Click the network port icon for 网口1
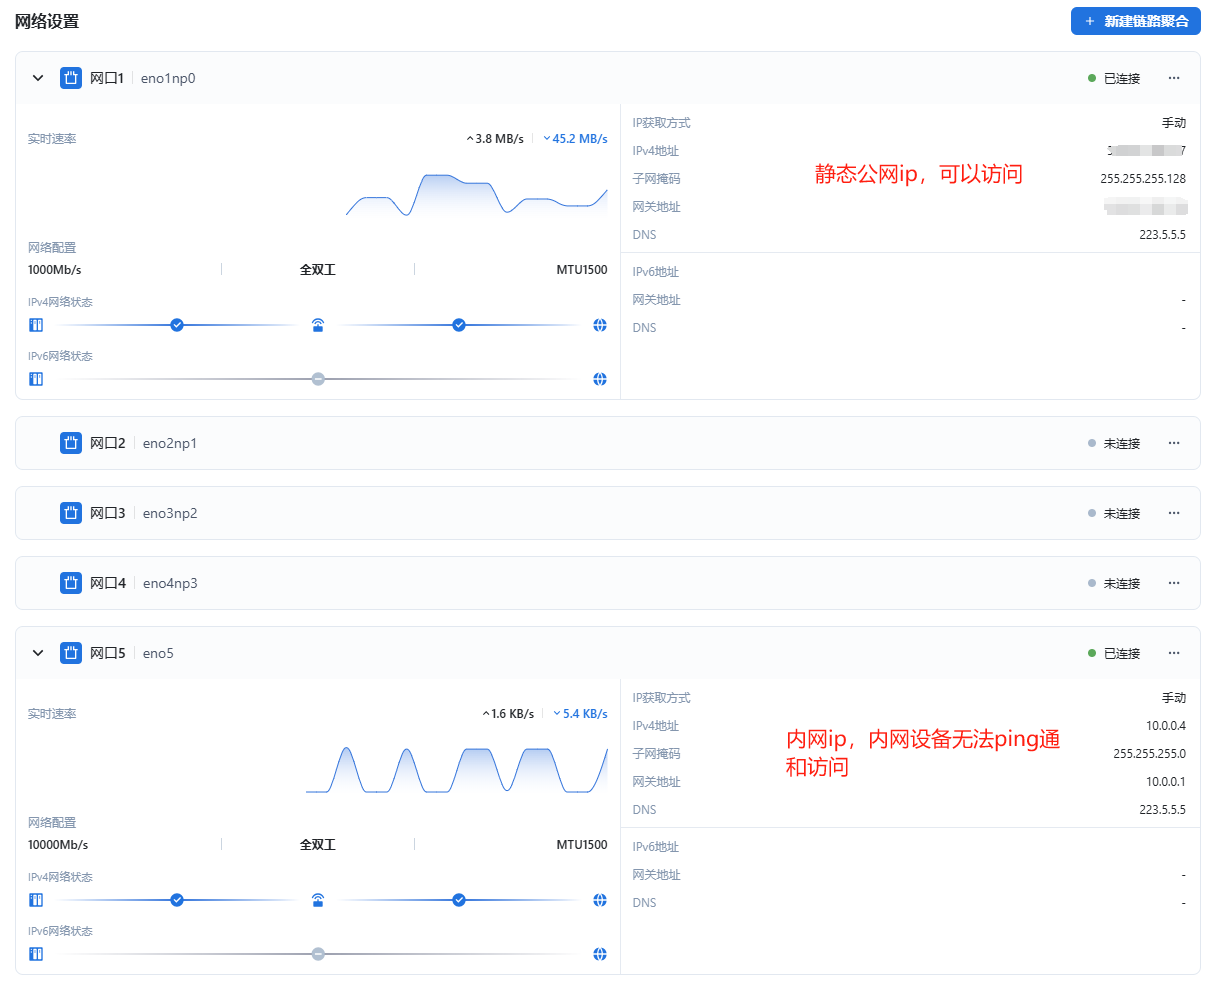This screenshot has width=1205, height=989. coord(70,78)
